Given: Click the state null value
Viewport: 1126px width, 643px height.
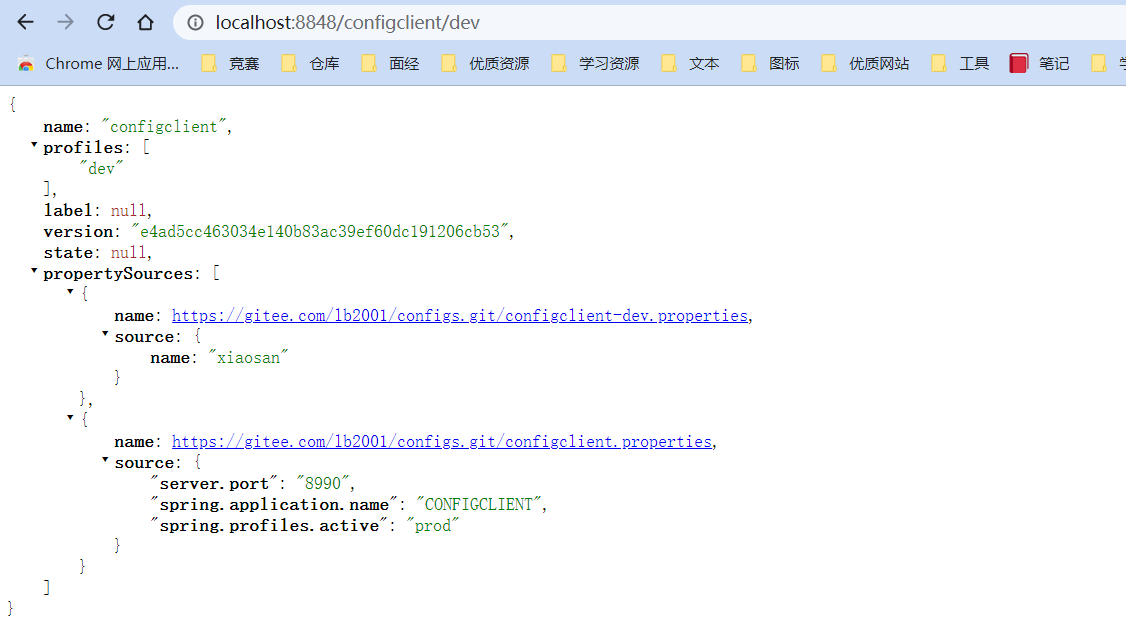Looking at the screenshot, I should pyautogui.click(x=129, y=253).
